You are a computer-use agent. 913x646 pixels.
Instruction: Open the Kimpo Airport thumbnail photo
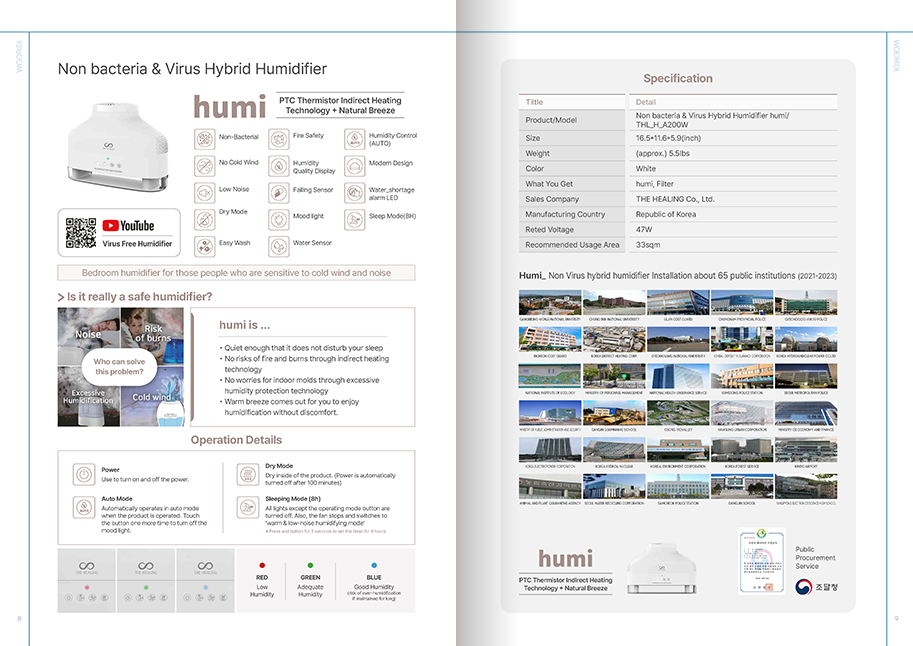point(805,450)
